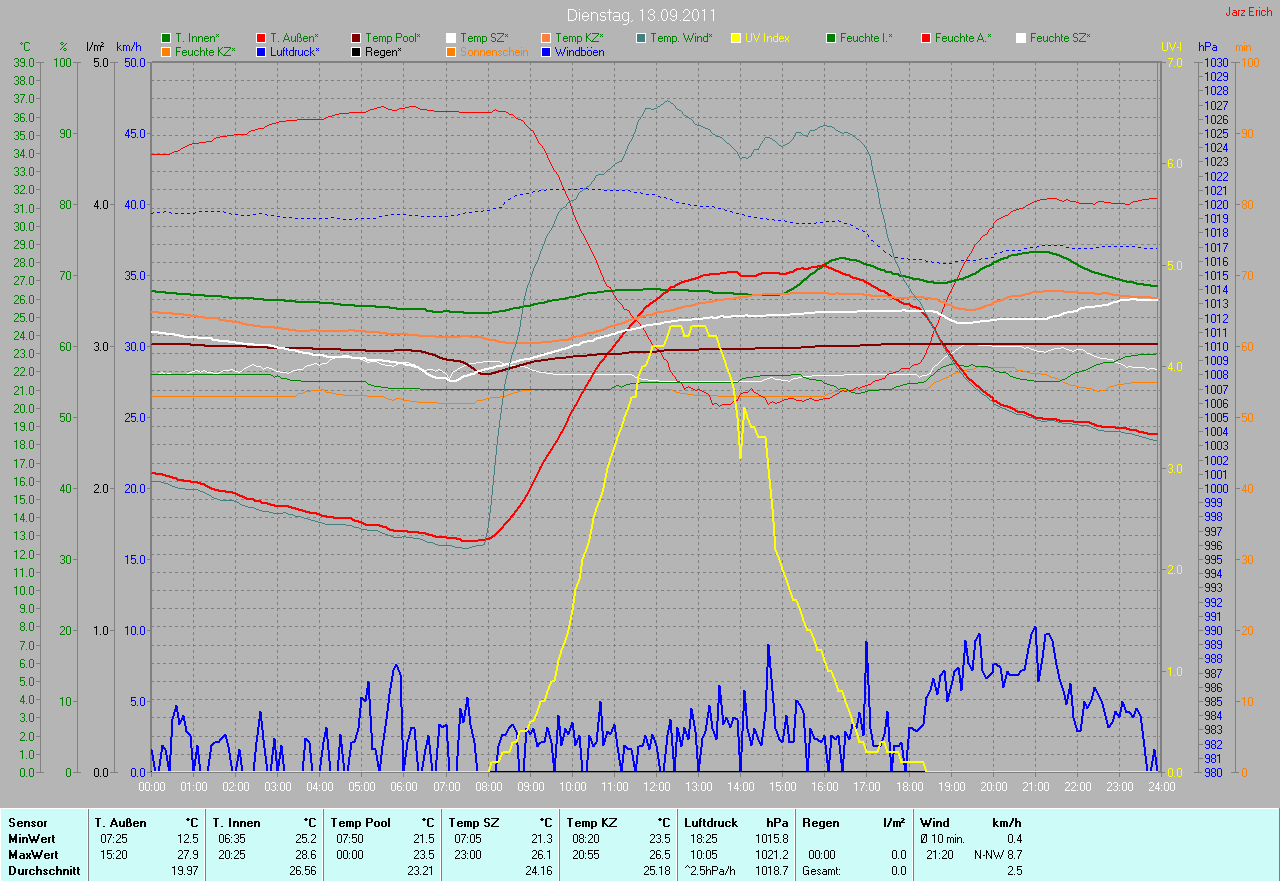Click the T. Außen maximum value 27.9
The image size is (1280, 881).
[187, 855]
